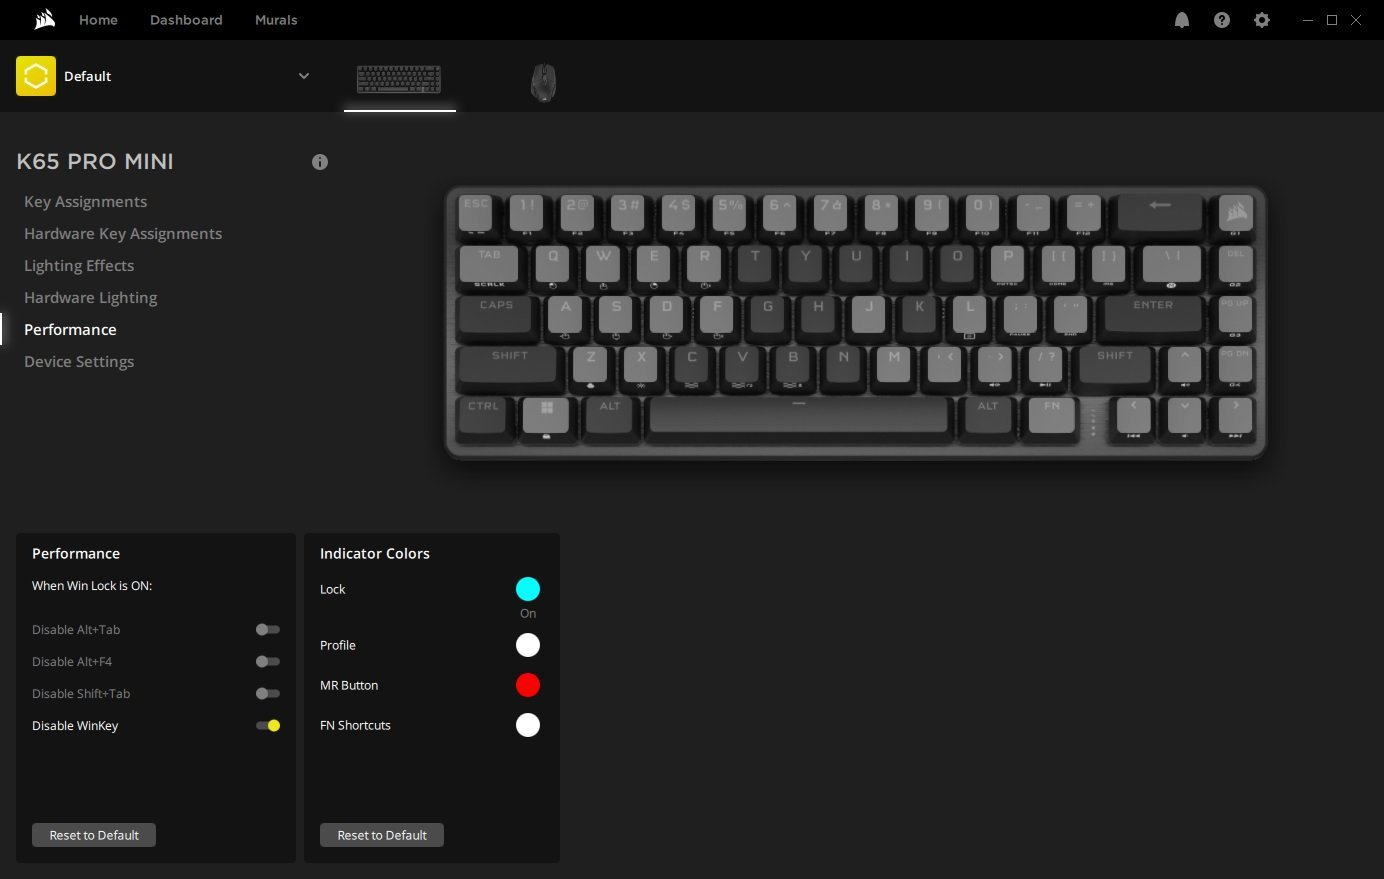The width and height of the screenshot is (1384, 879).
Task: Open the Murals tab
Action: (x=276, y=20)
